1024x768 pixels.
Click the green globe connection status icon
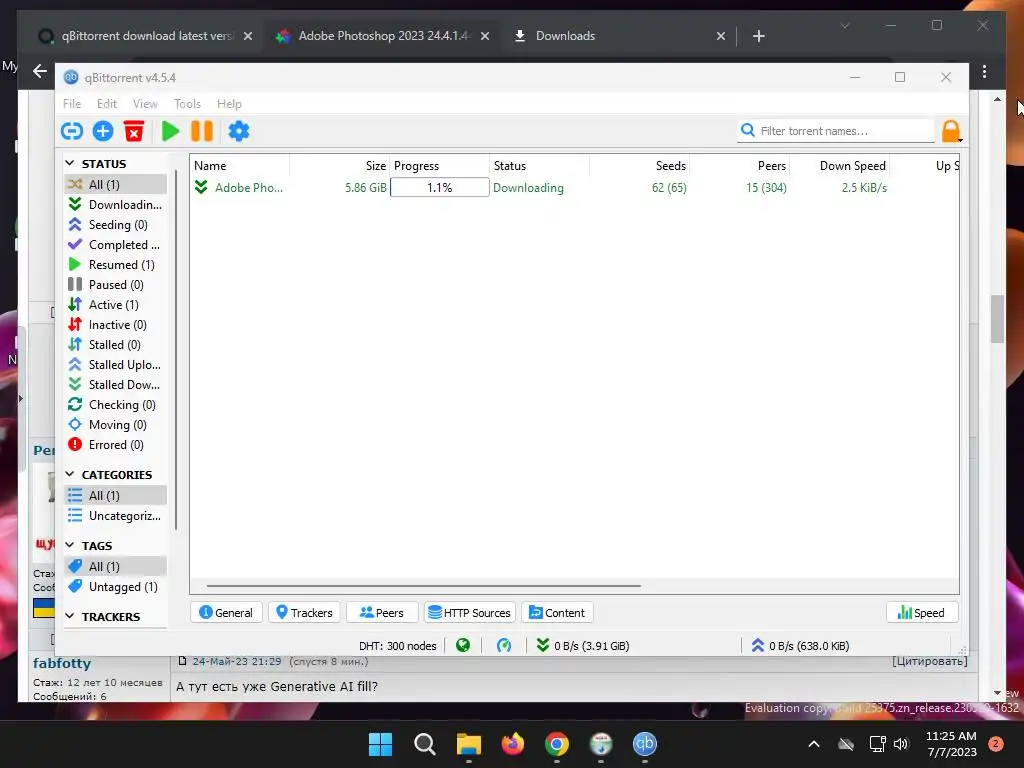coord(463,646)
